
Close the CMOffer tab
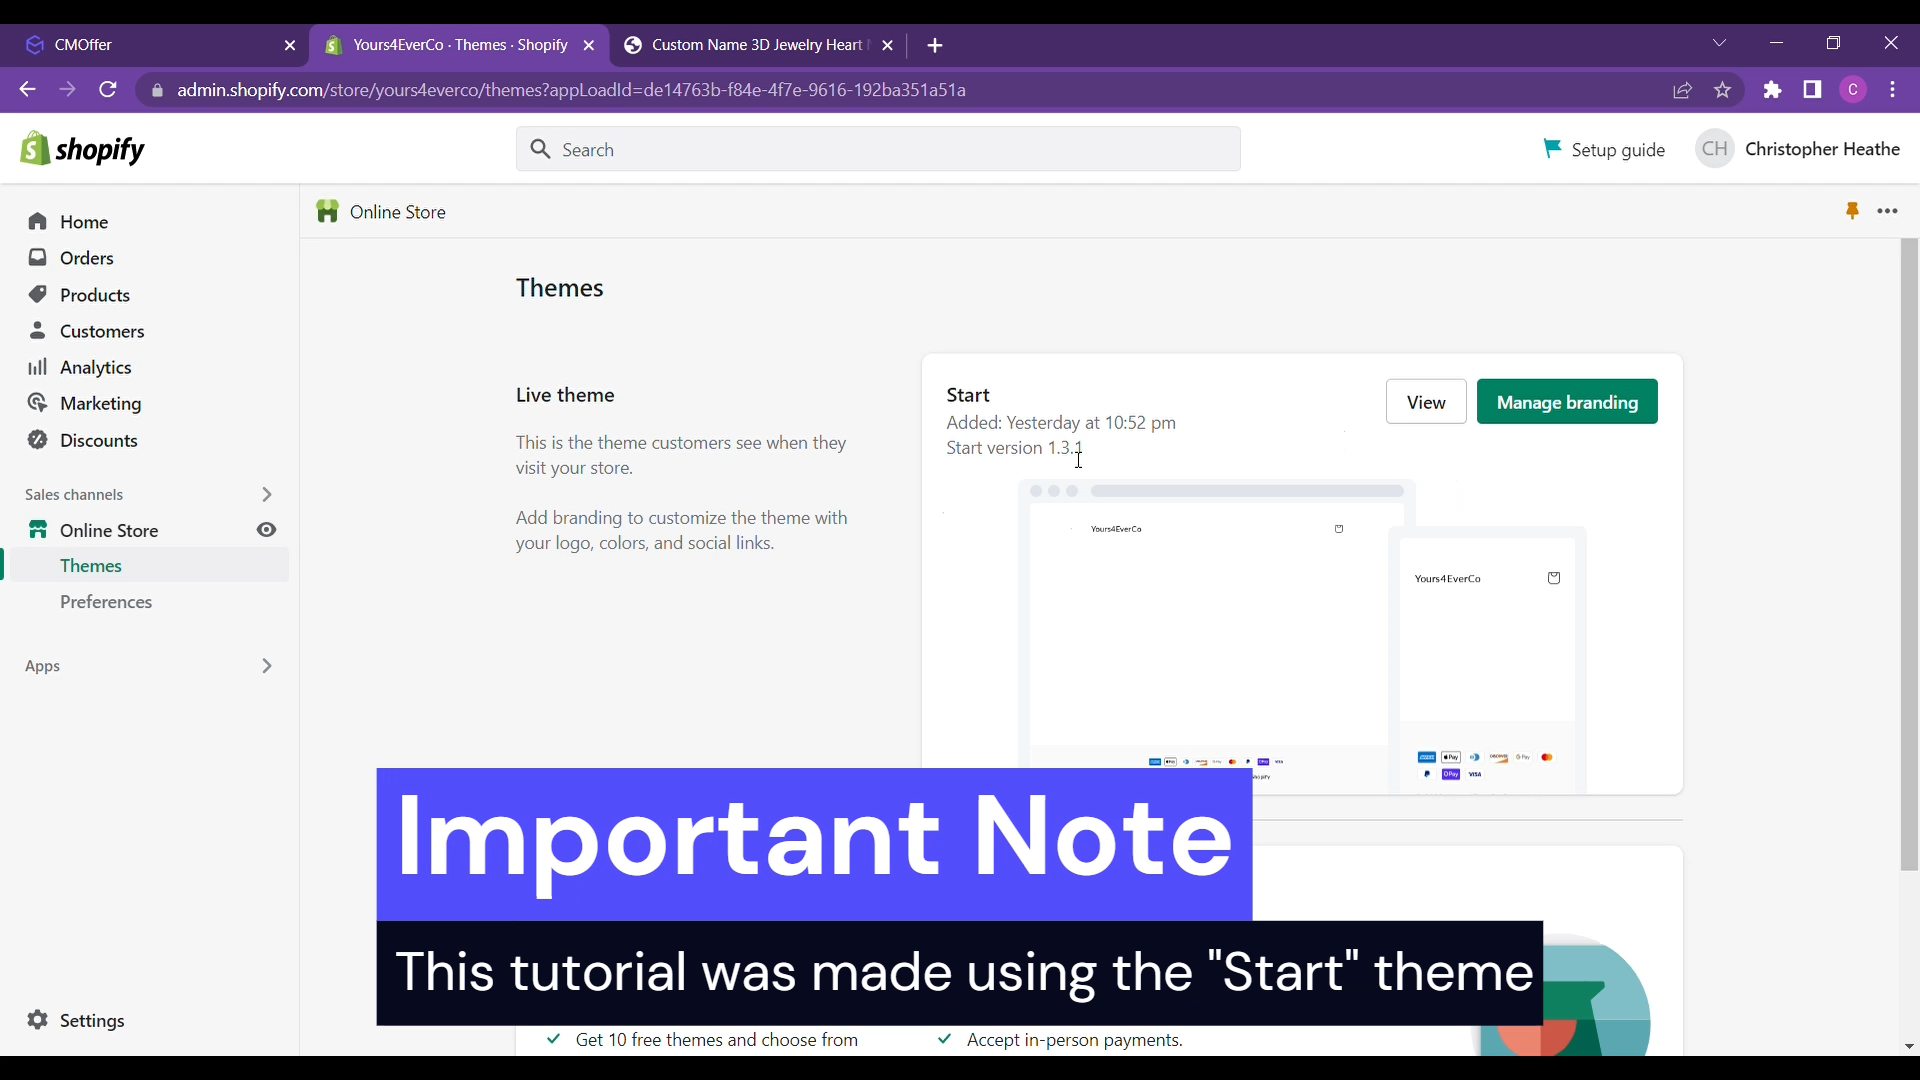[x=290, y=45]
